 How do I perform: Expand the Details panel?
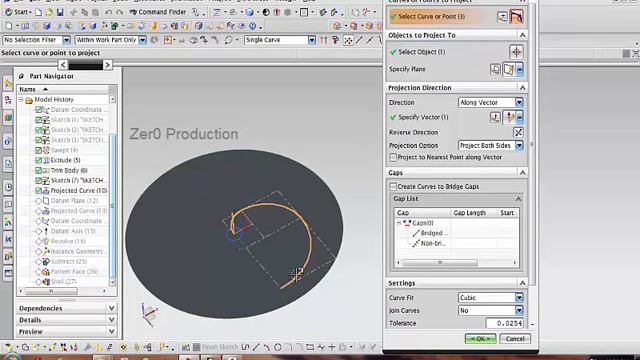tap(67, 320)
